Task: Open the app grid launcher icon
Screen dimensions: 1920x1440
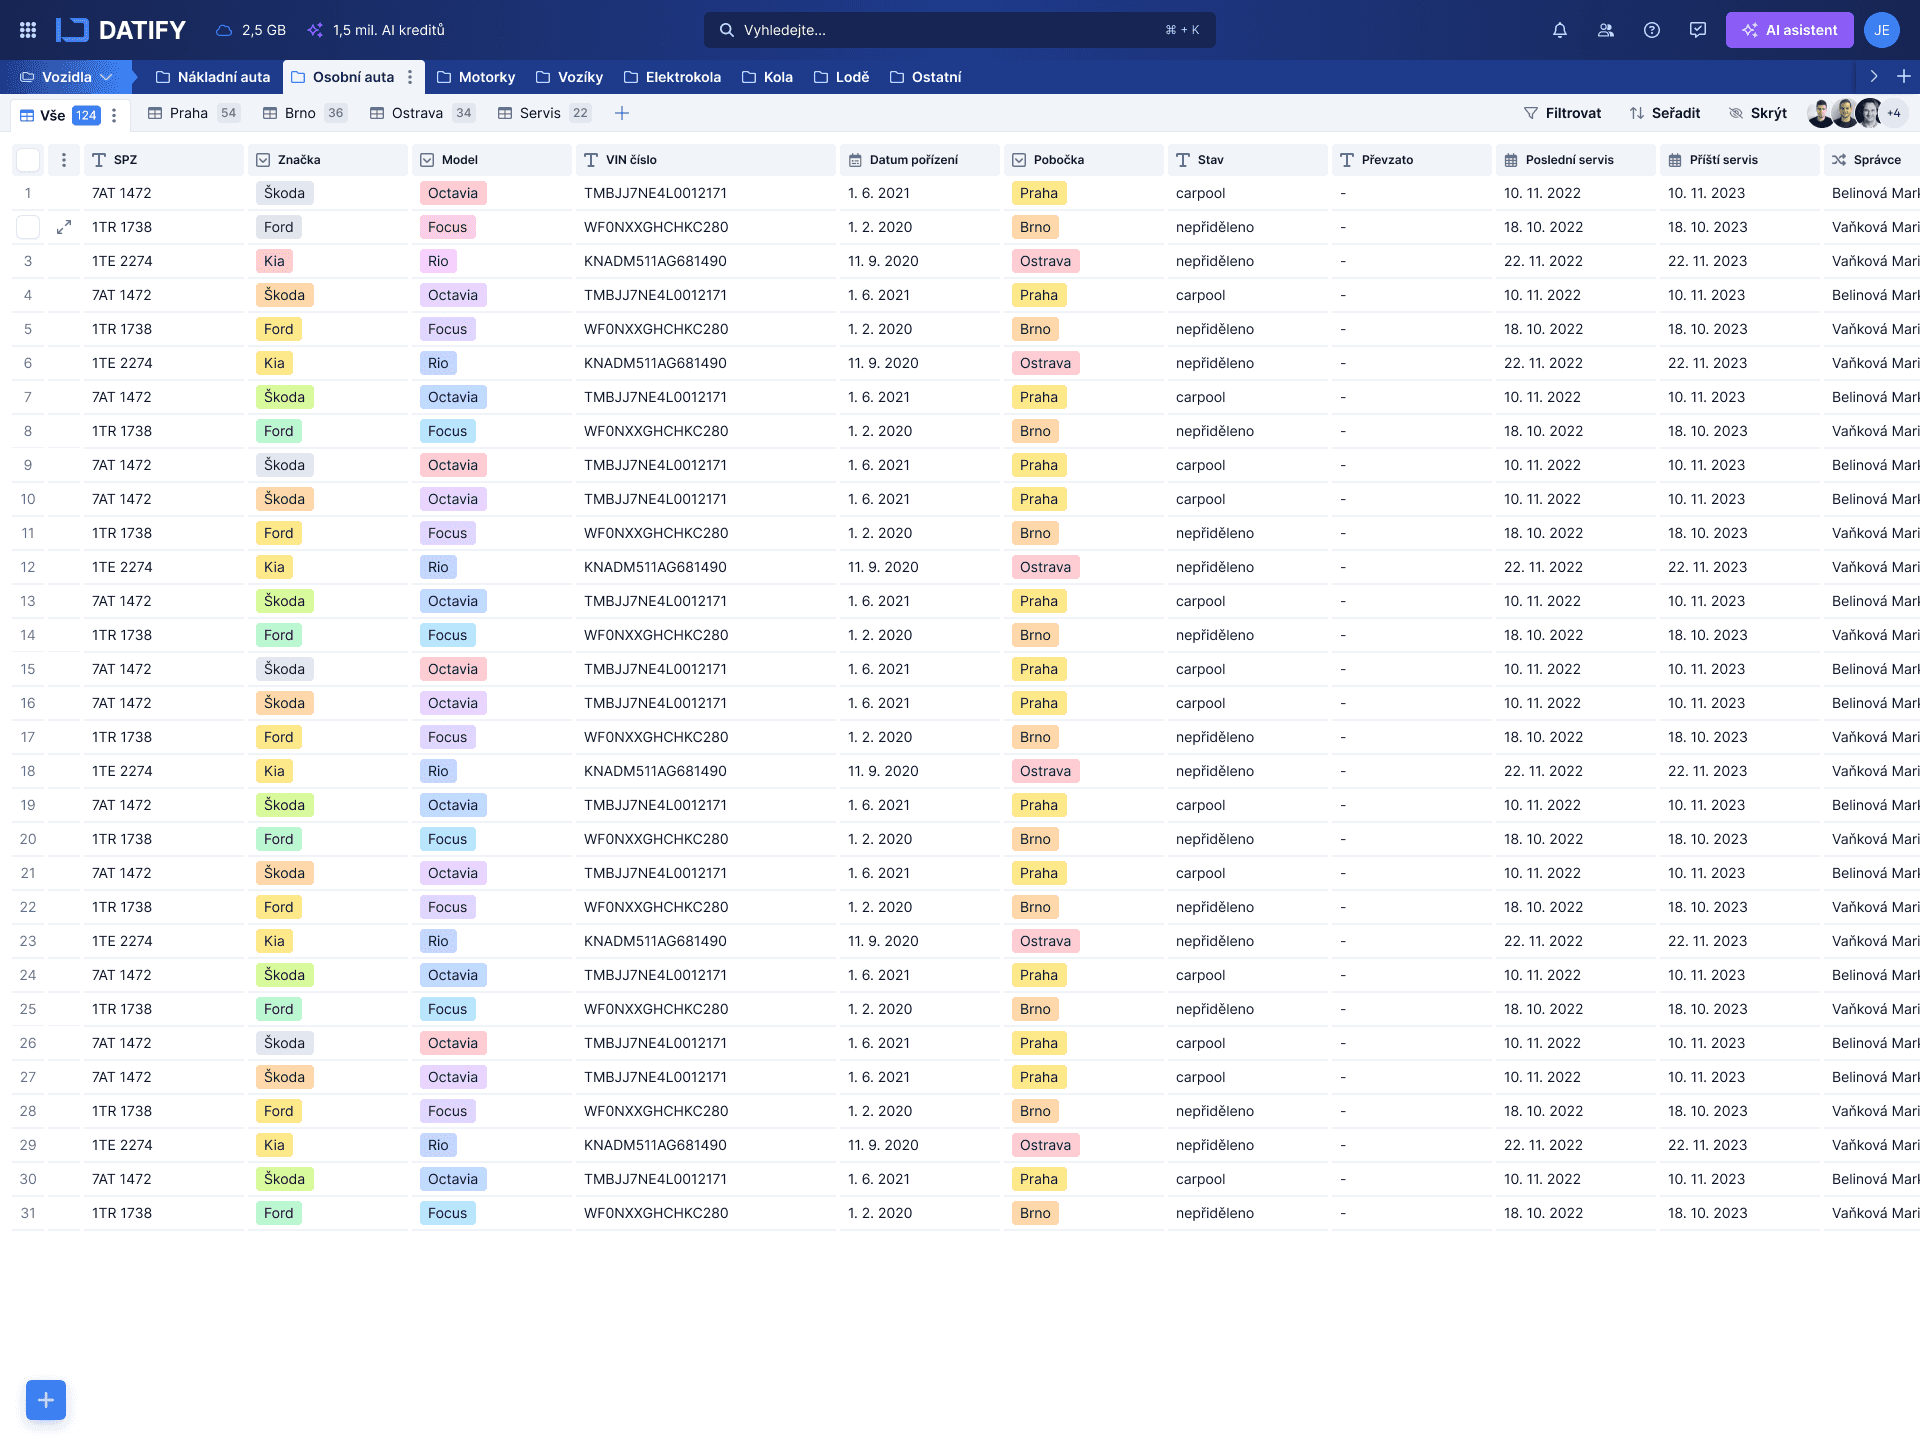Action: [x=28, y=30]
